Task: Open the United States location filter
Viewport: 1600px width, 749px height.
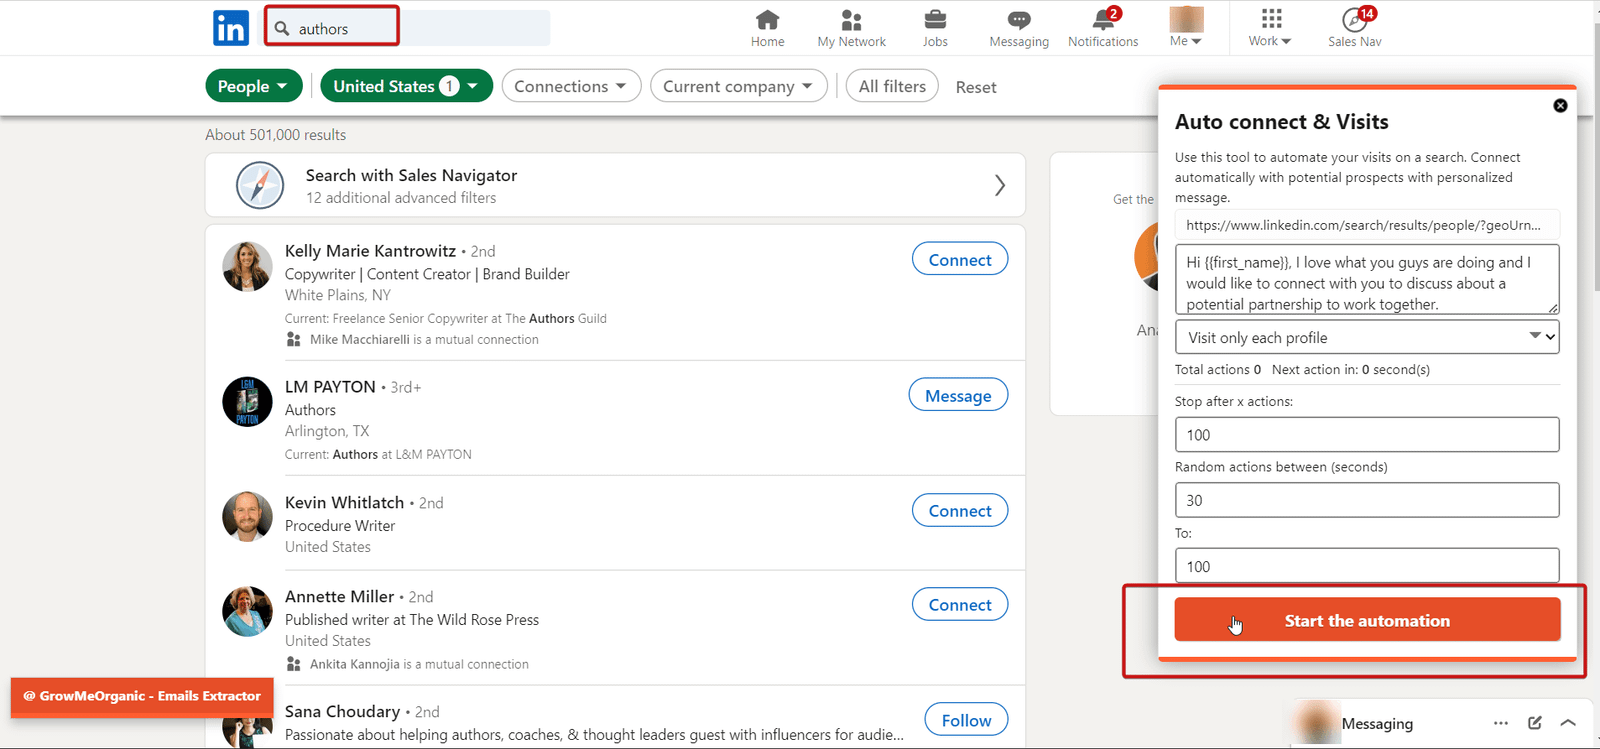Action: coord(407,86)
